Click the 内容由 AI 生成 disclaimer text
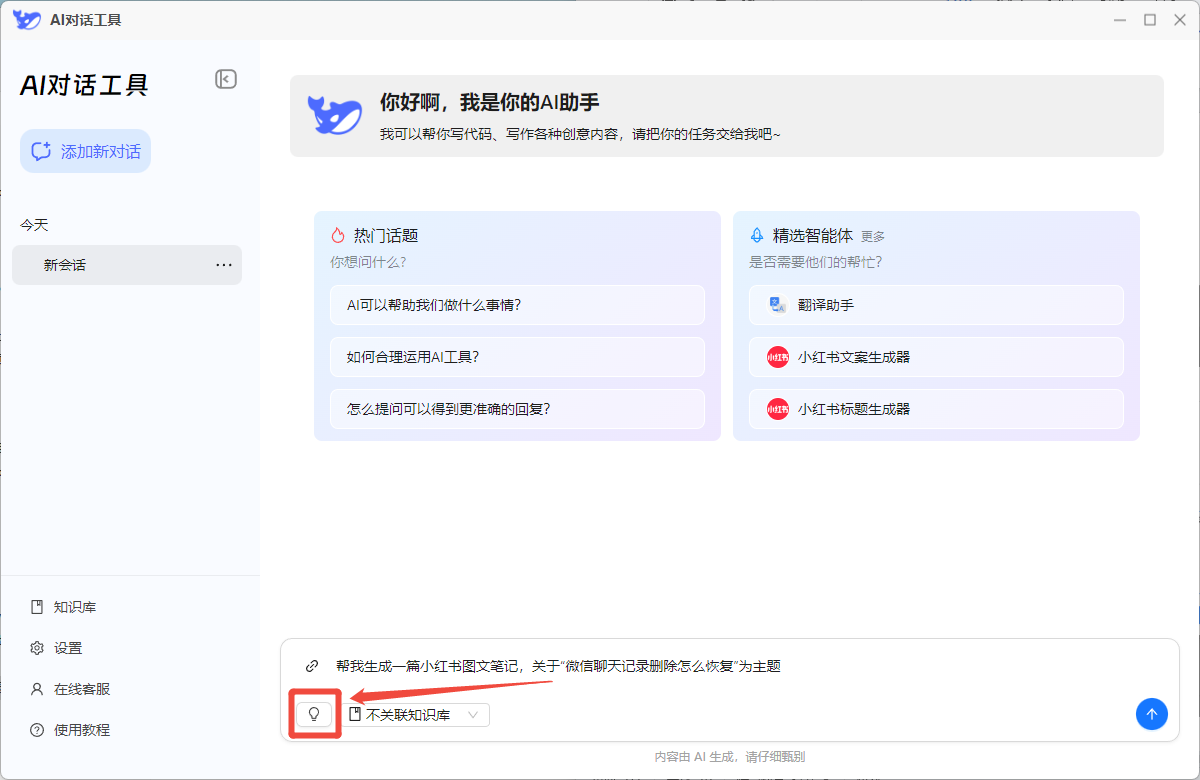Image resolution: width=1200 pixels, height=780 pixels. [x=730, y=757]
